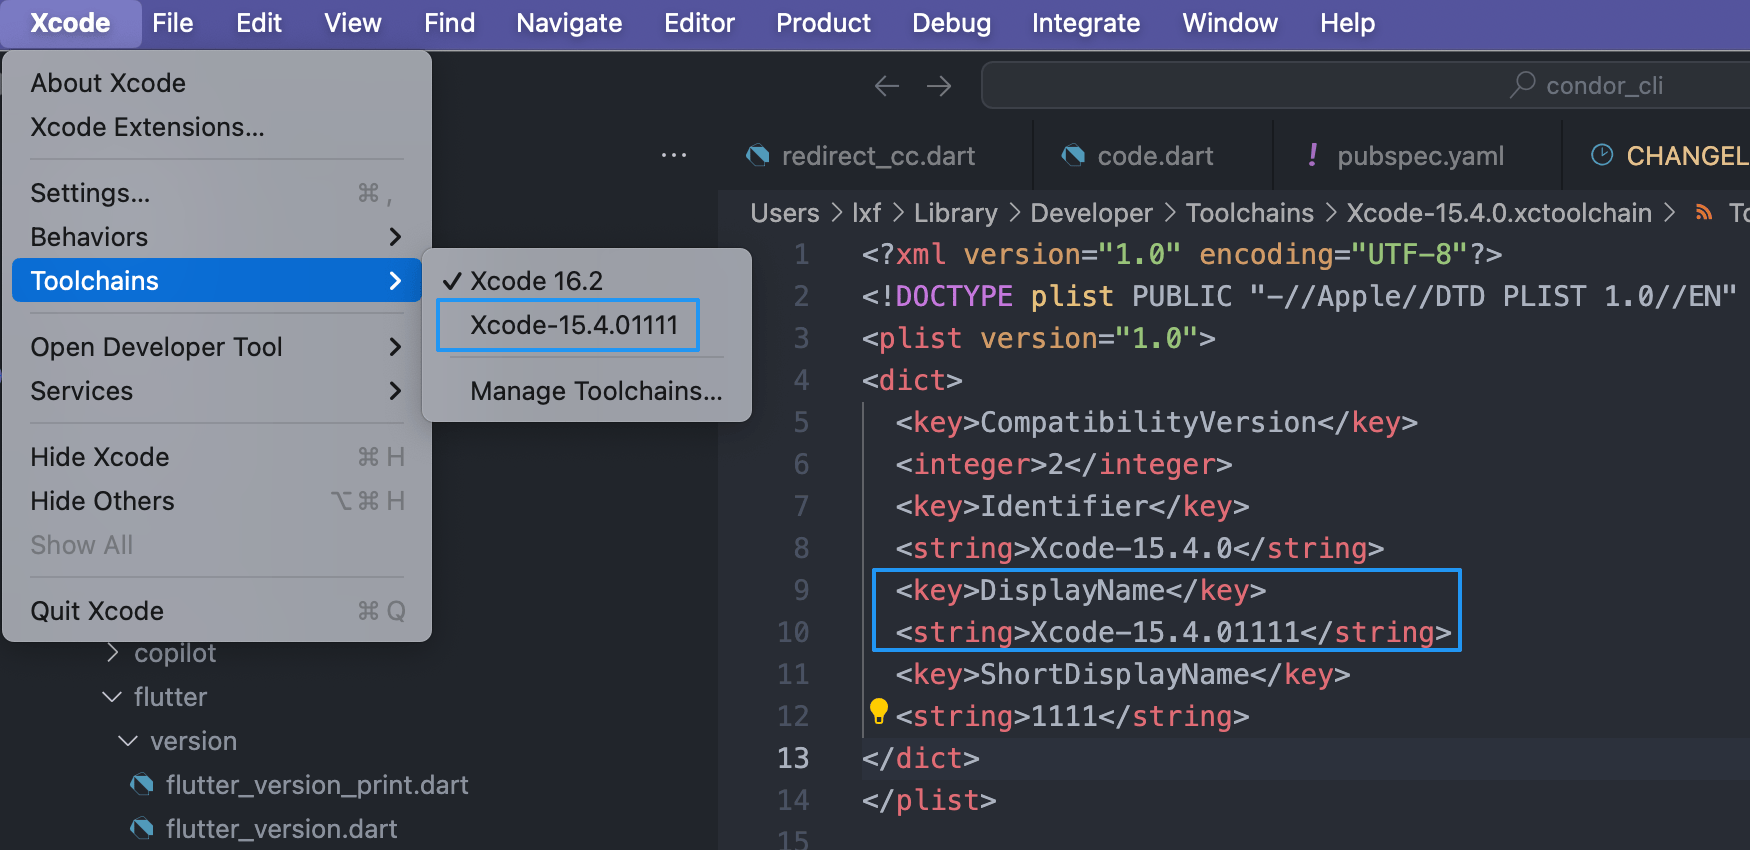Collapse the flutter folder
This screenshot has width=1750, height=850.
tap(112, 697)
